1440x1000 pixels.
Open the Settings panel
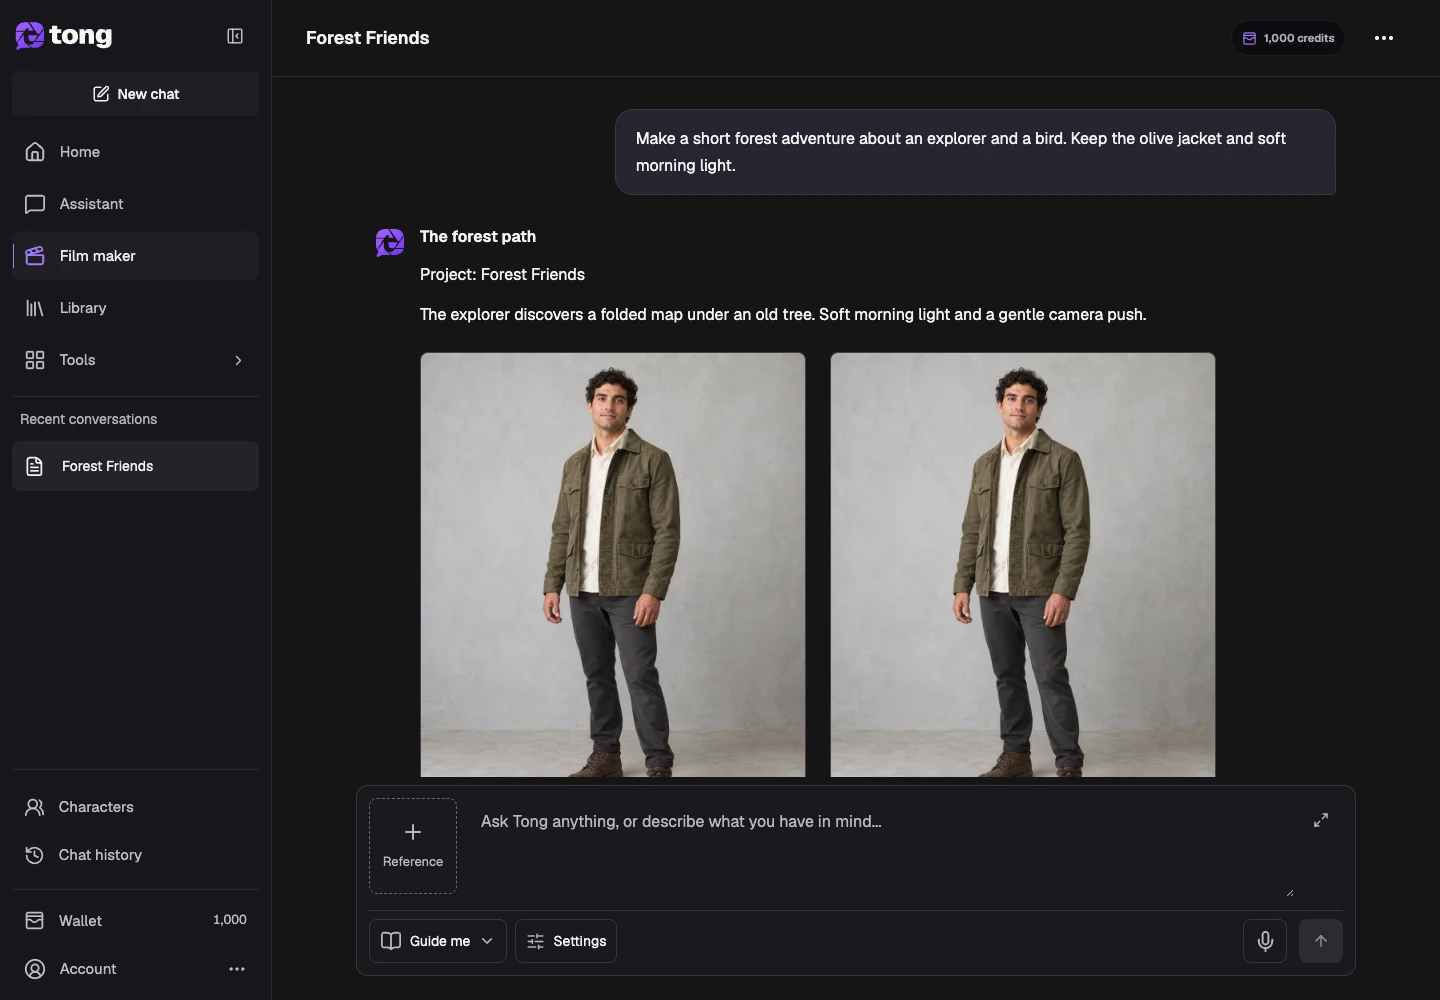pos(566,941)
